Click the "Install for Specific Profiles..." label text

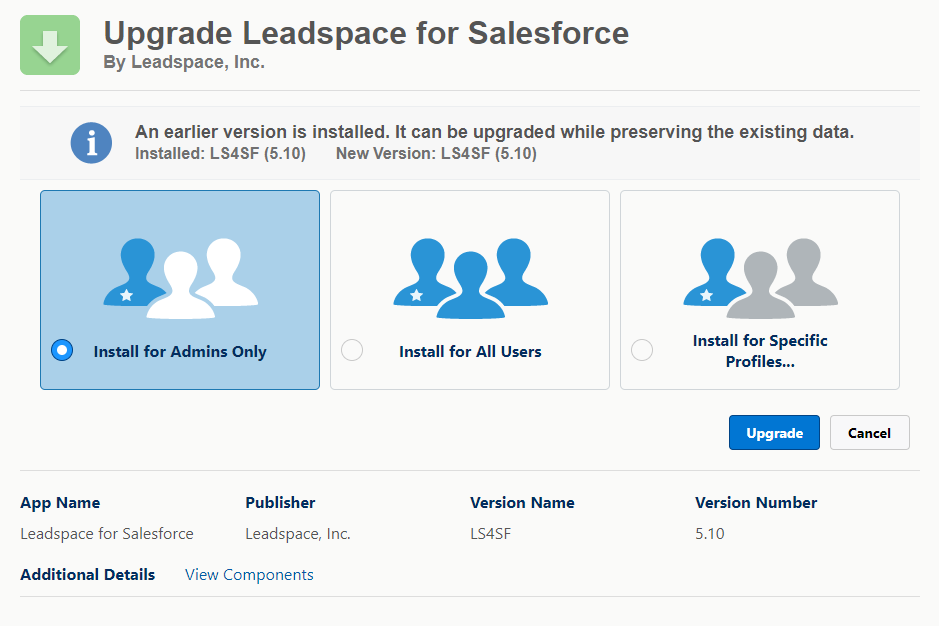(x=760, y=351)
